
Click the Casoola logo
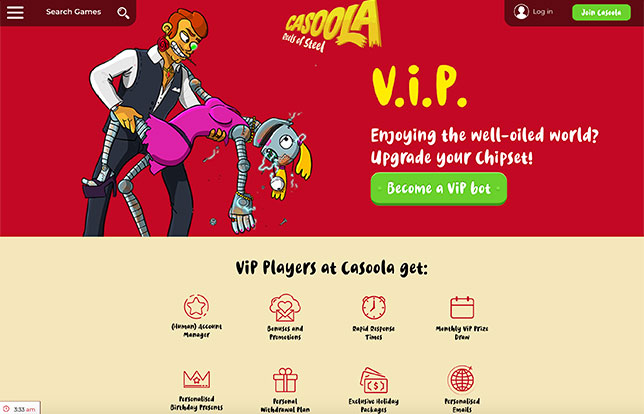[332, 27]
